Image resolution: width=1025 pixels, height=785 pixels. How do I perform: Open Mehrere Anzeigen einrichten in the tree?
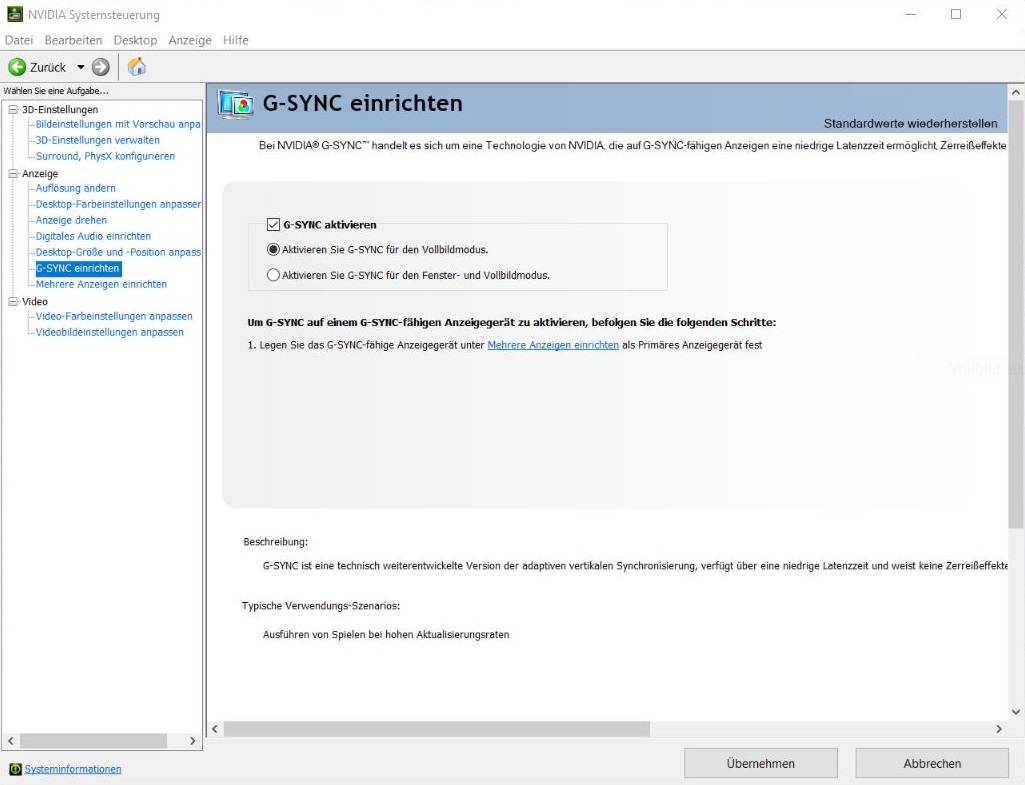click(x=101, y=284)
